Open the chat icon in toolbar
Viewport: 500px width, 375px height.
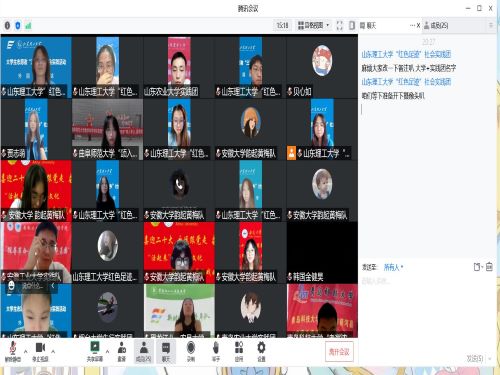pyautogui.click(x=166, y=351)
